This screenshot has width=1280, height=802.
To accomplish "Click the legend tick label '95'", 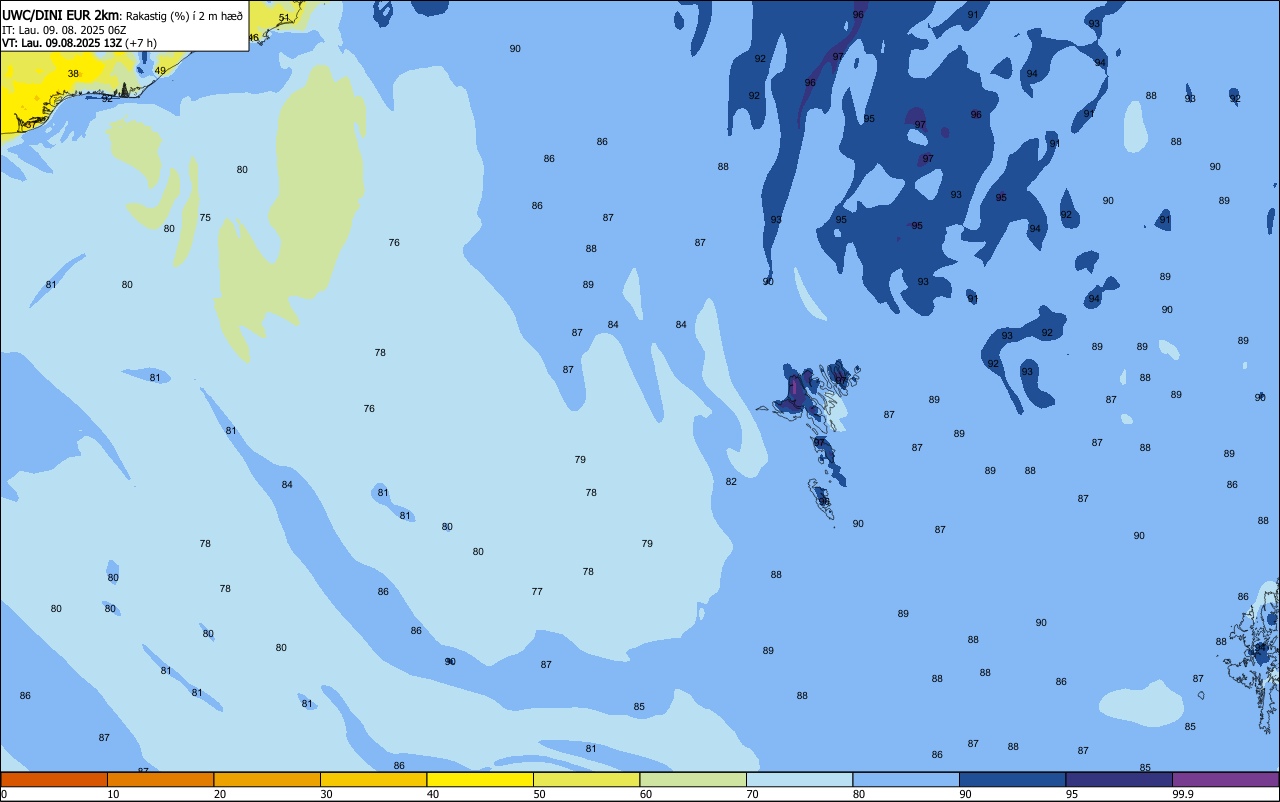I will (1072, 794).
